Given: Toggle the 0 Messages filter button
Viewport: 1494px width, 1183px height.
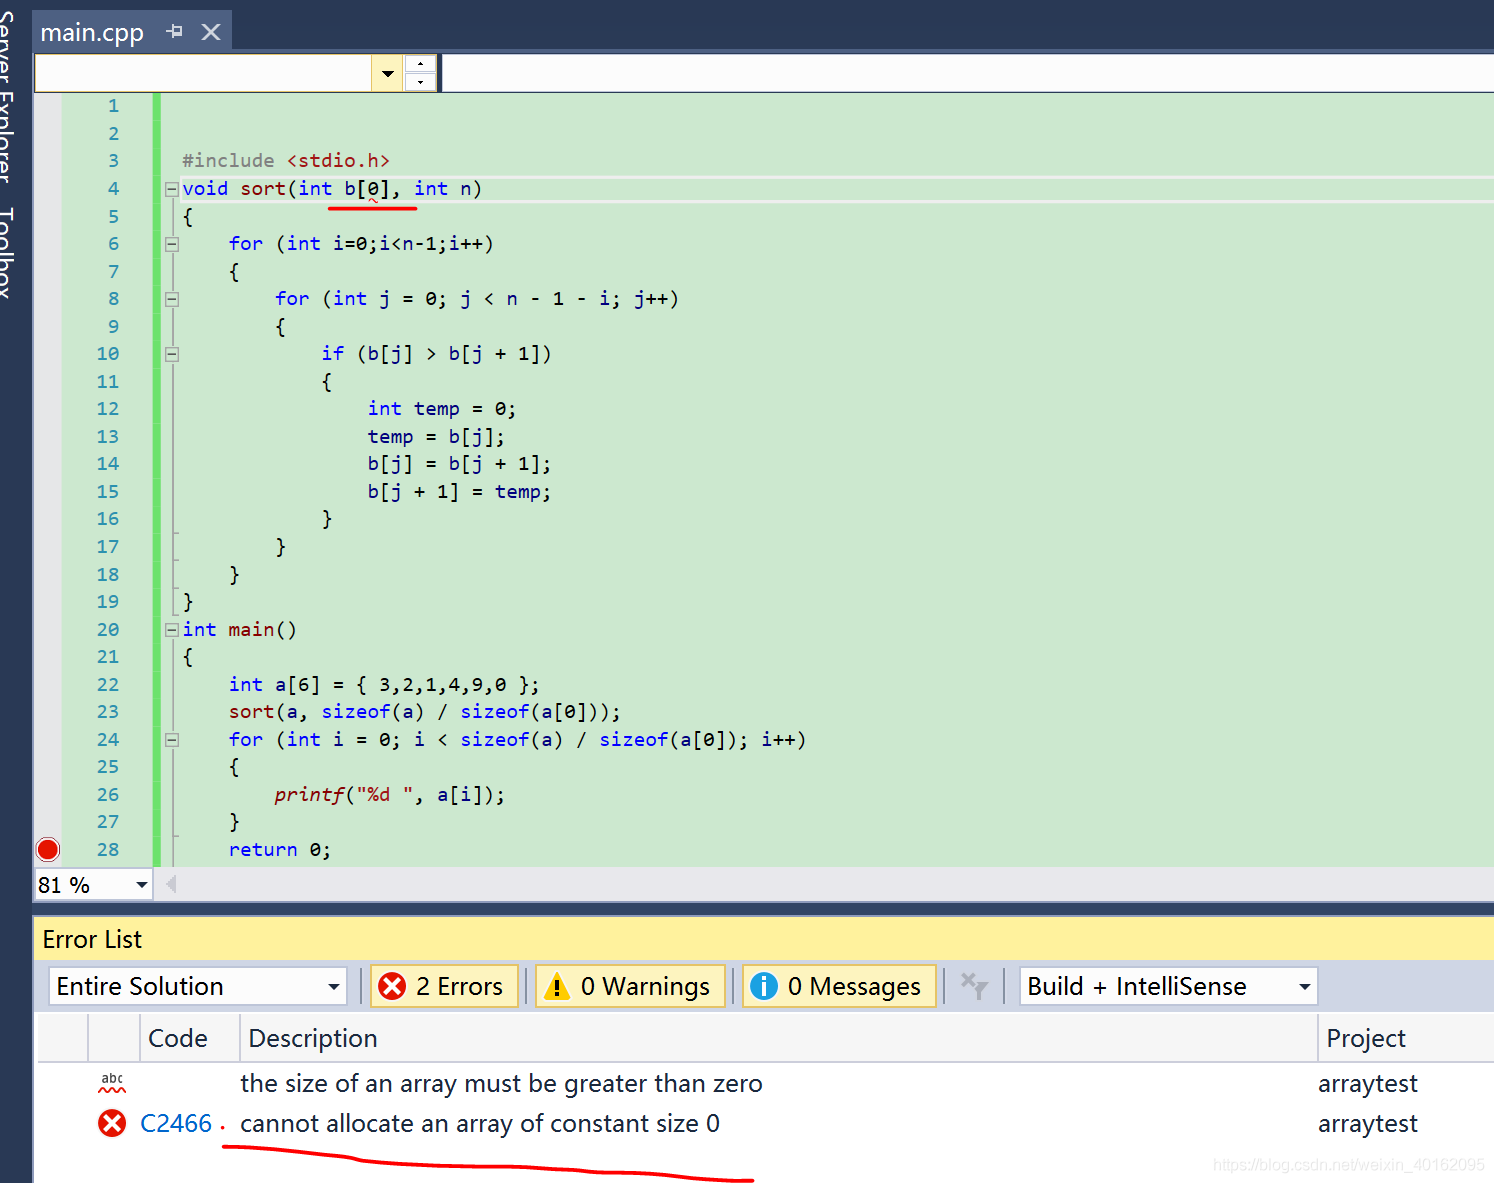Looking at the screenshot, I should click(x=839, y=987).
